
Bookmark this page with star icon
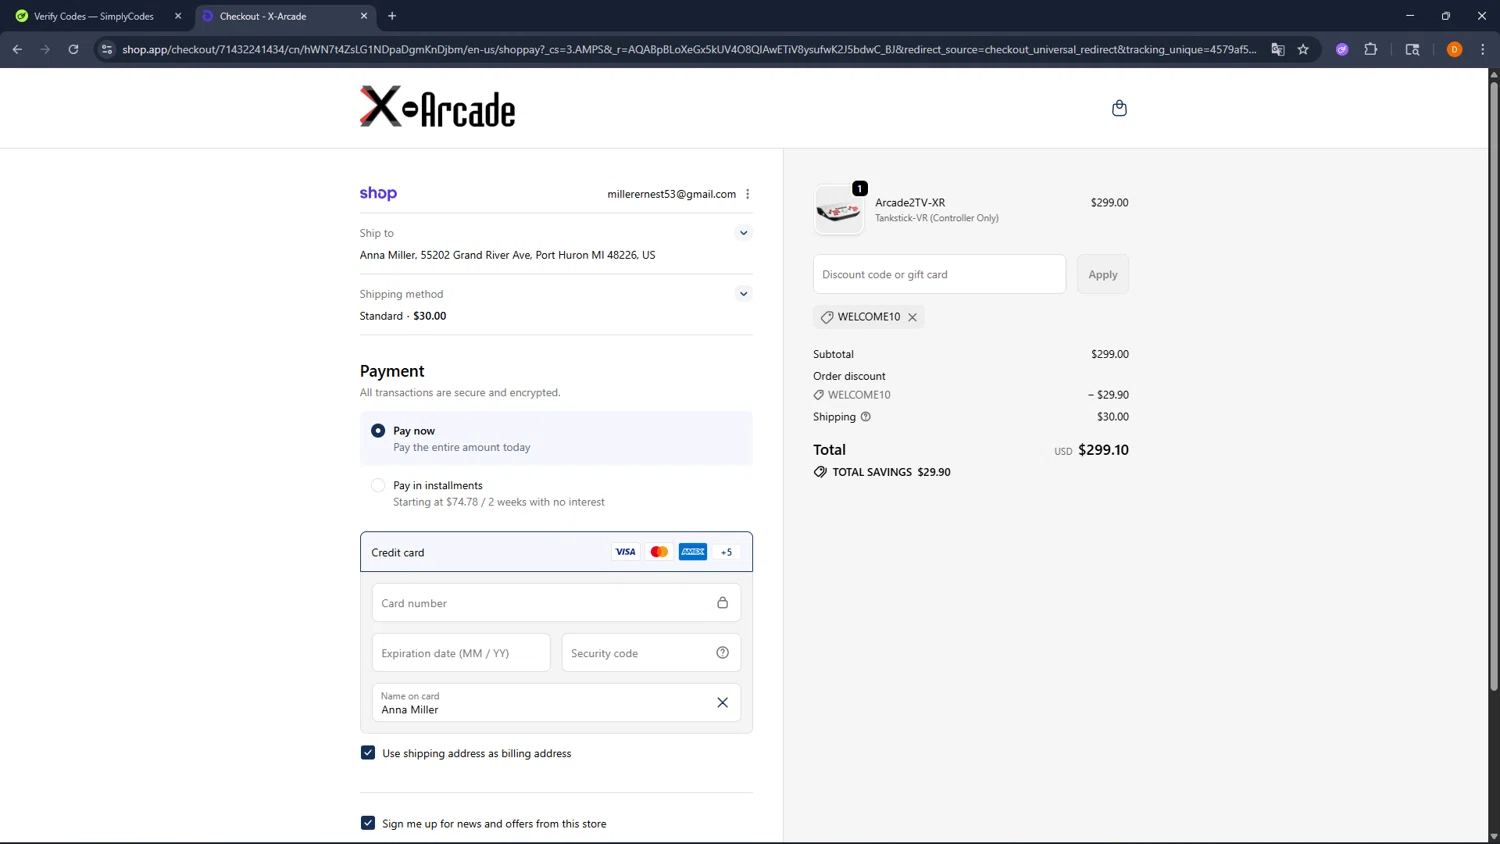click(x=1303, y=49)
